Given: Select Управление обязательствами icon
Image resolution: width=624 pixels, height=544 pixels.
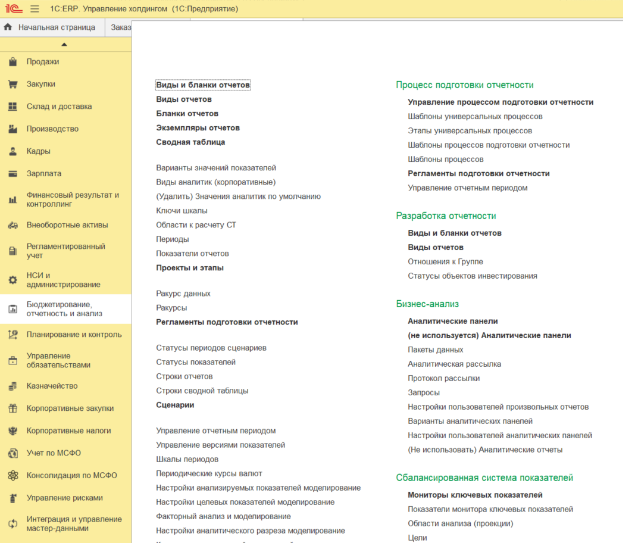Looking at the screenshot, I should [x=13, y=361].
